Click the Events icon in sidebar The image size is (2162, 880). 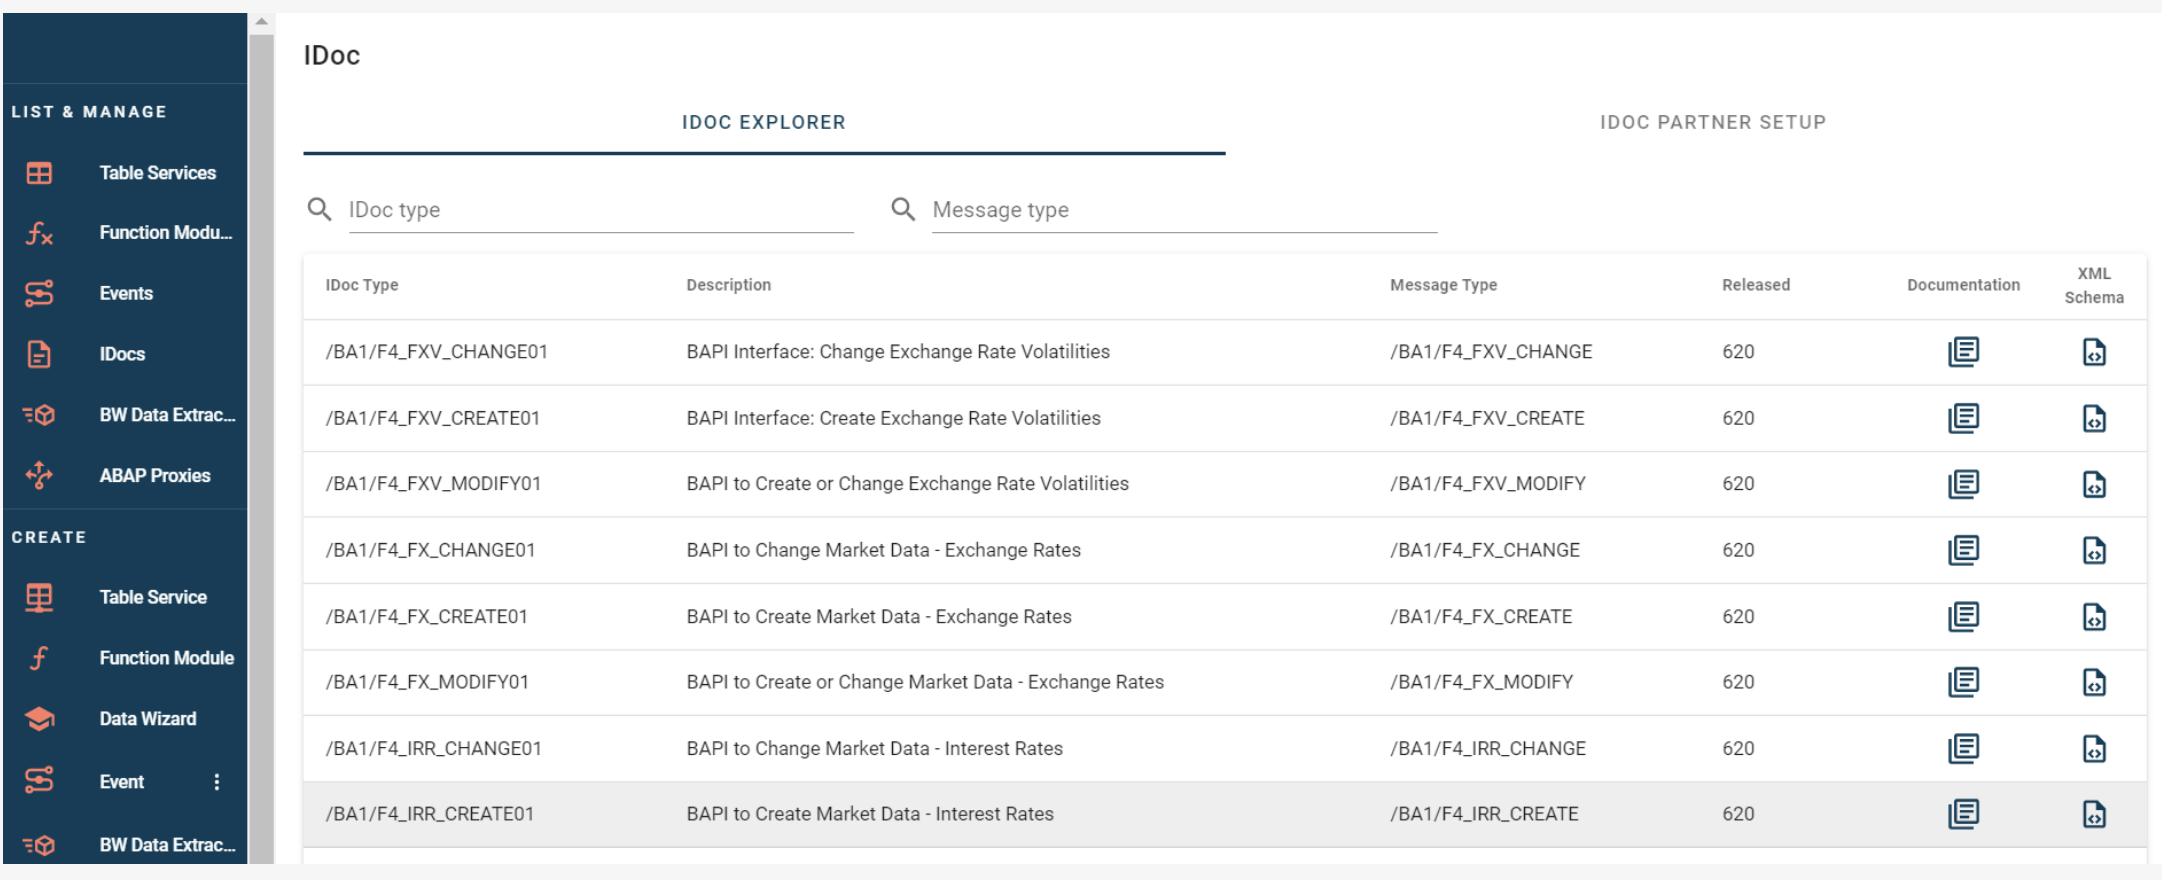(39, 293)
